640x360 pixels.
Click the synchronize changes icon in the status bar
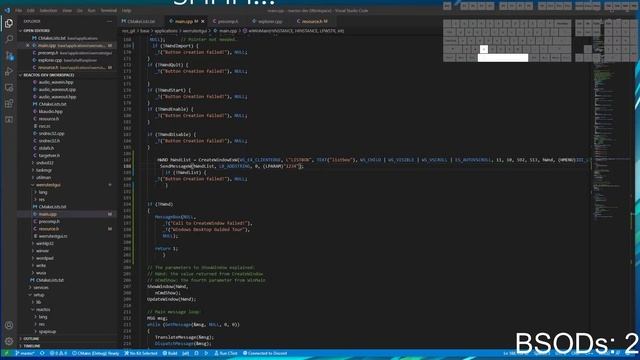[x=42, y=353]
